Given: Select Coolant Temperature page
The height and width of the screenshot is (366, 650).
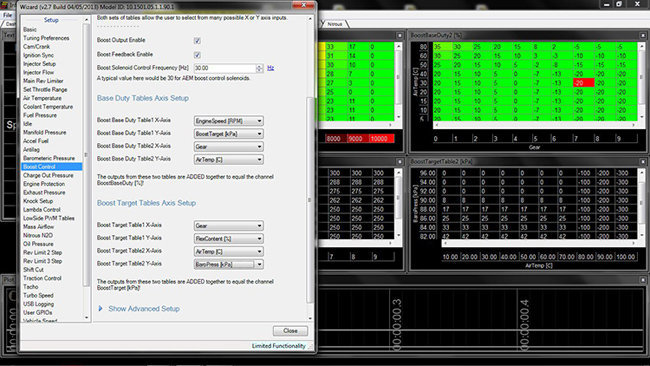Looking at the screenshot, I should (48, 107).
